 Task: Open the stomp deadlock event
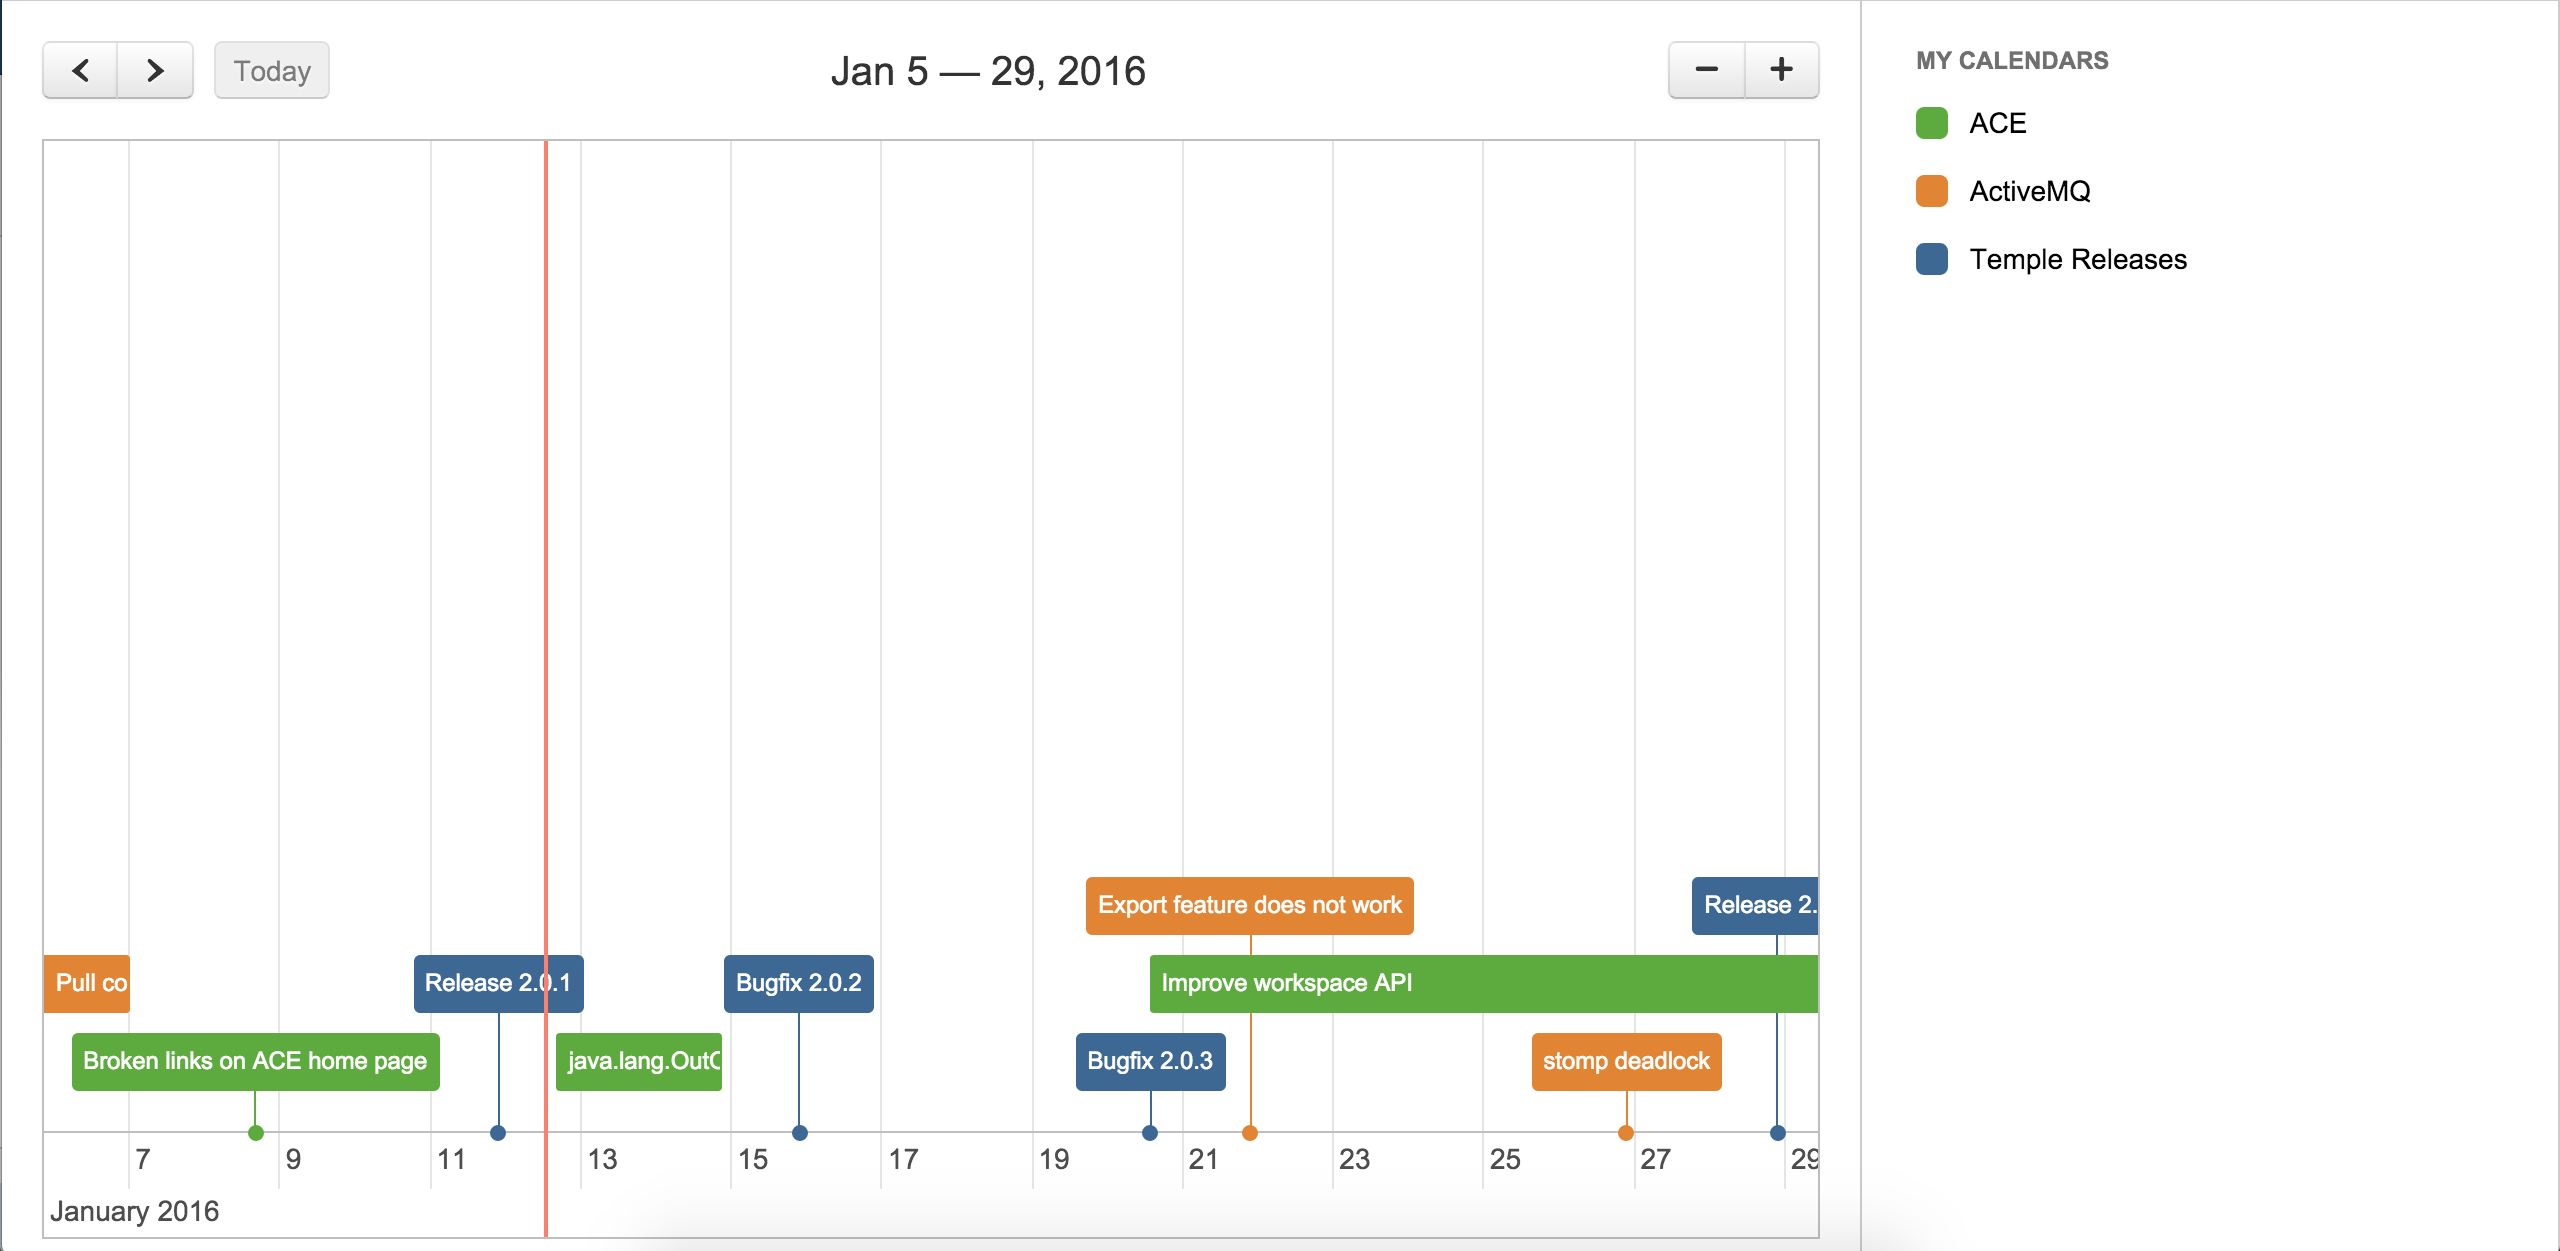1626,1061
